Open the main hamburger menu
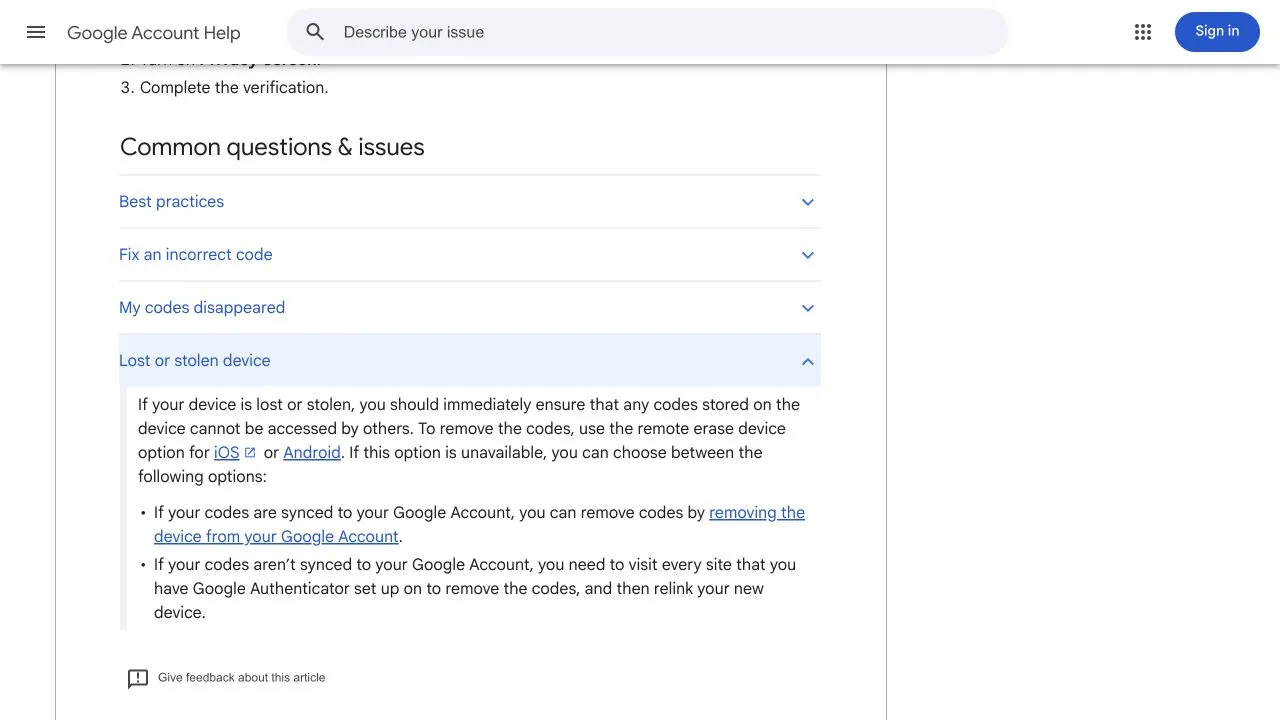Viewport: 1280px width, 720px height. click(x=36, y=32)
